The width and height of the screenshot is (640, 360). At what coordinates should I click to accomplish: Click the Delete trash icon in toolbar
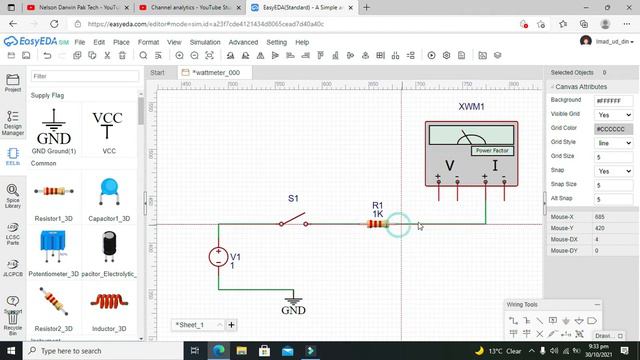122,56
